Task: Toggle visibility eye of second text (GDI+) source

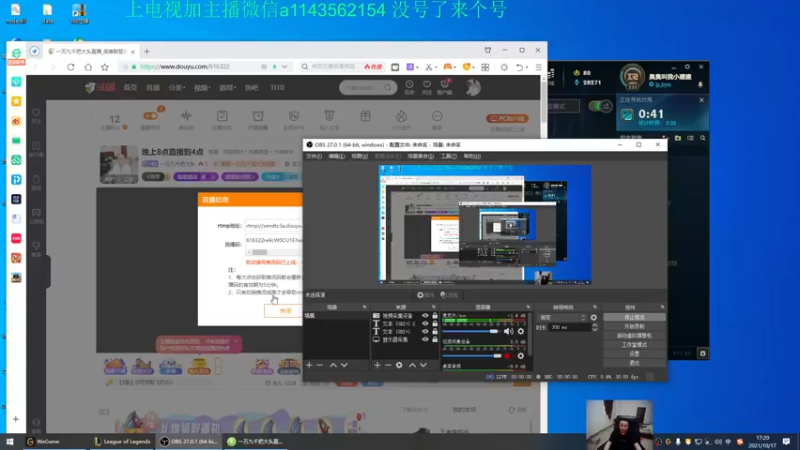Action: click(425, 332)
